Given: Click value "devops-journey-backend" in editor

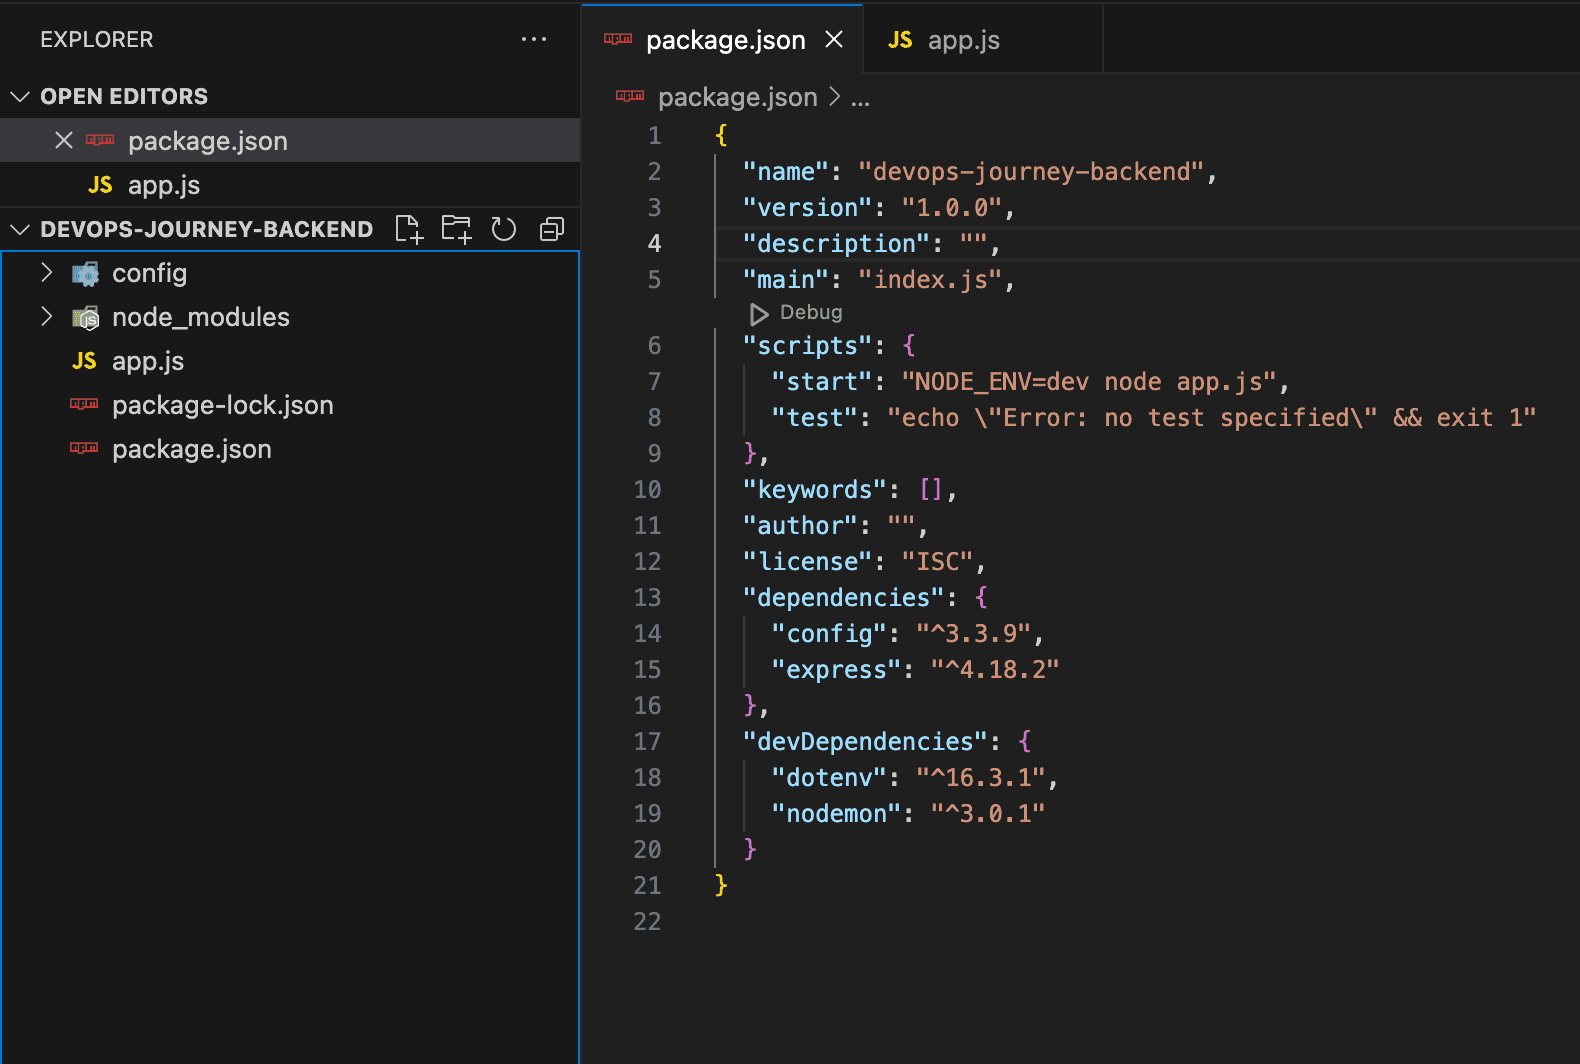Looking at the screenshot, I should click(x=1031, y=172).
